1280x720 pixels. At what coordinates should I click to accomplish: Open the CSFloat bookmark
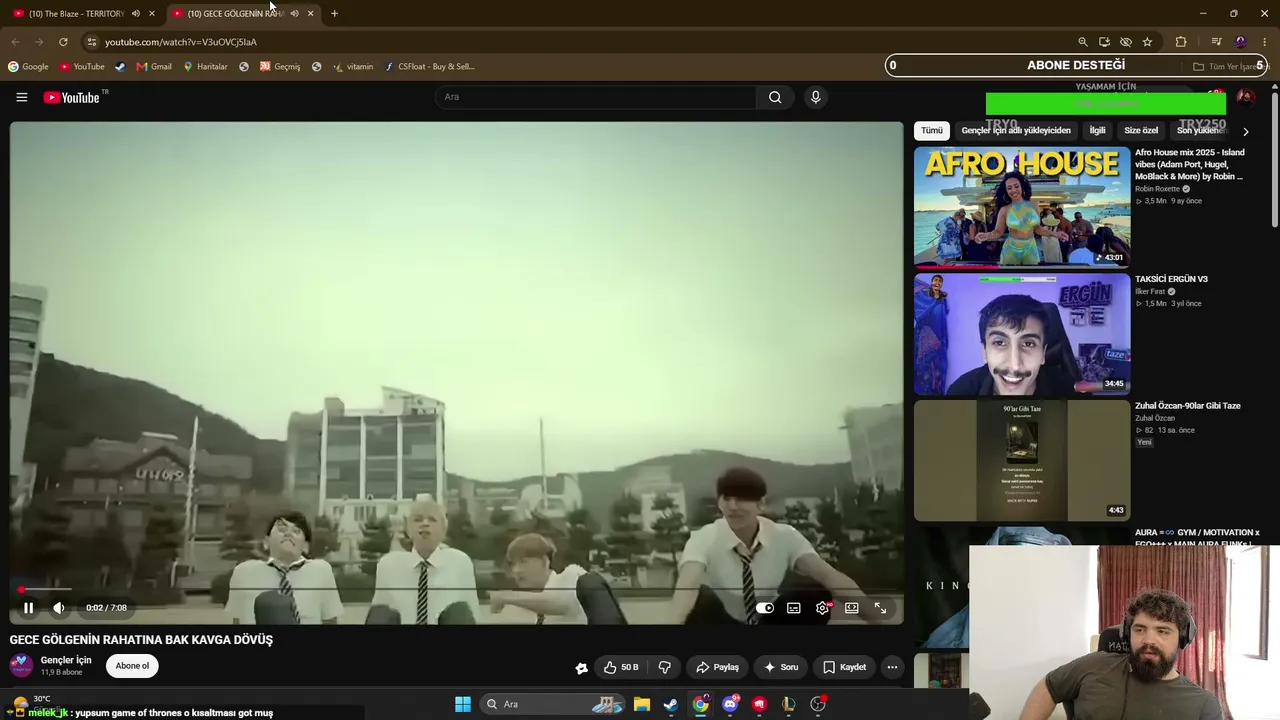coord(430,67)
